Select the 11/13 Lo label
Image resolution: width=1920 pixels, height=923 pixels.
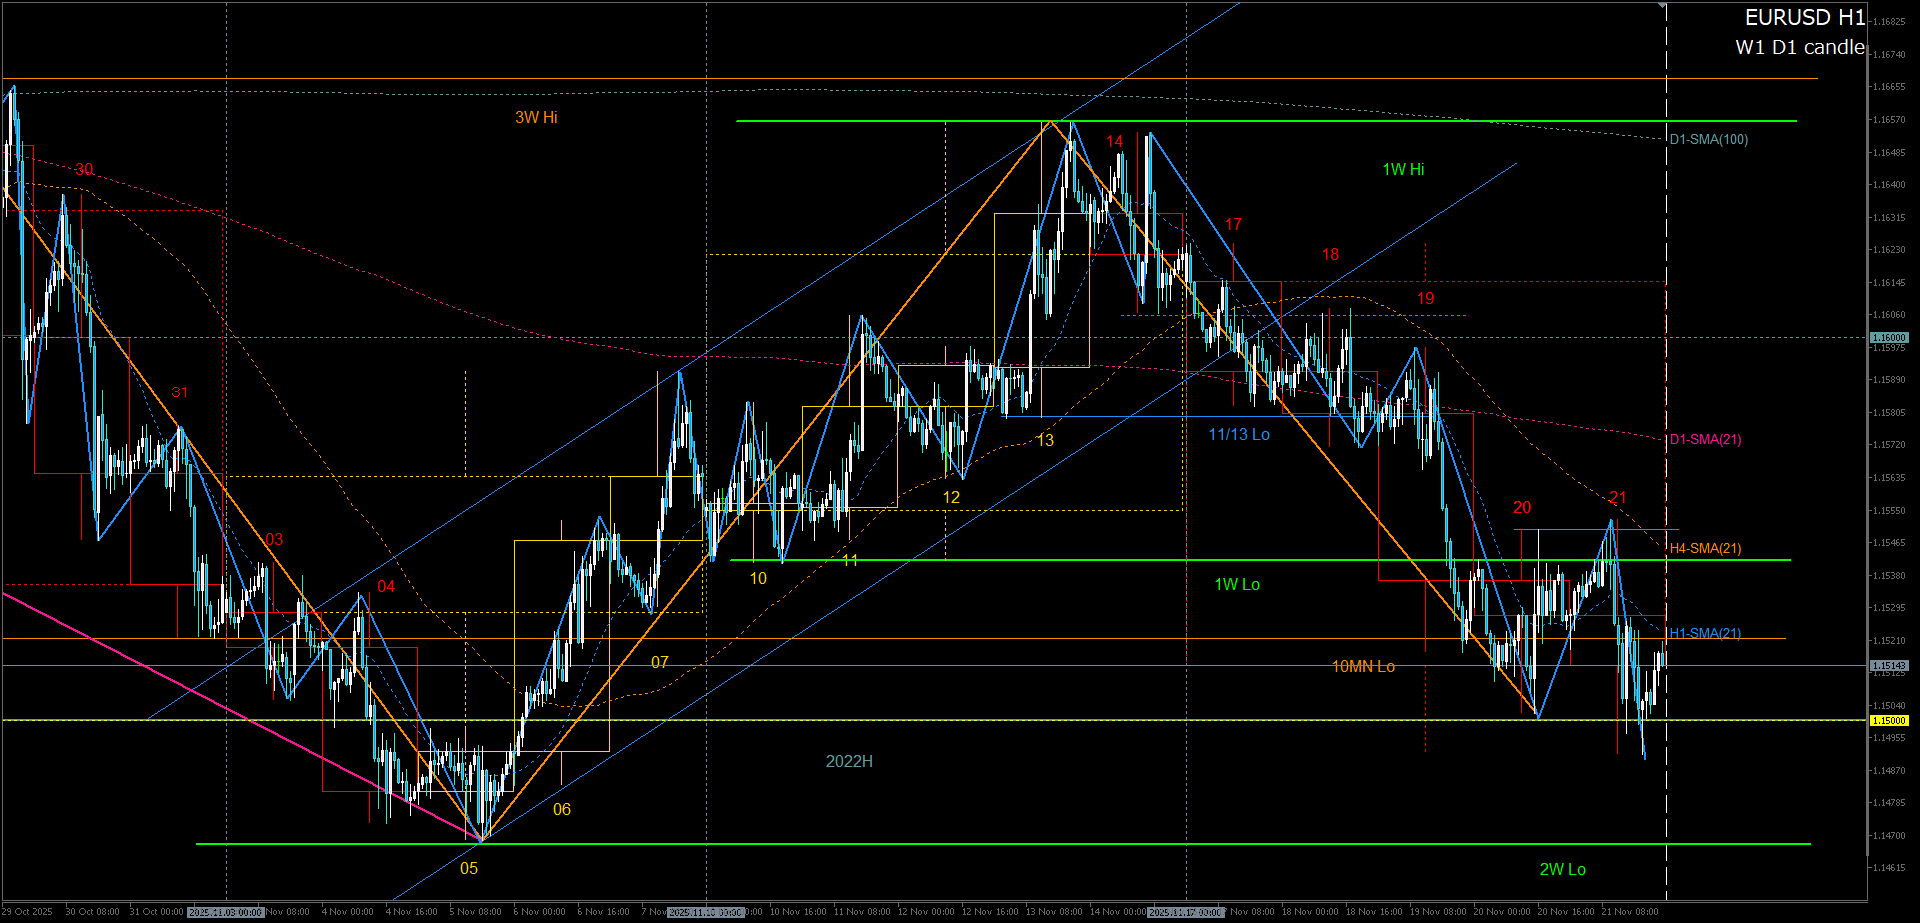click(x=1238, y=434)
